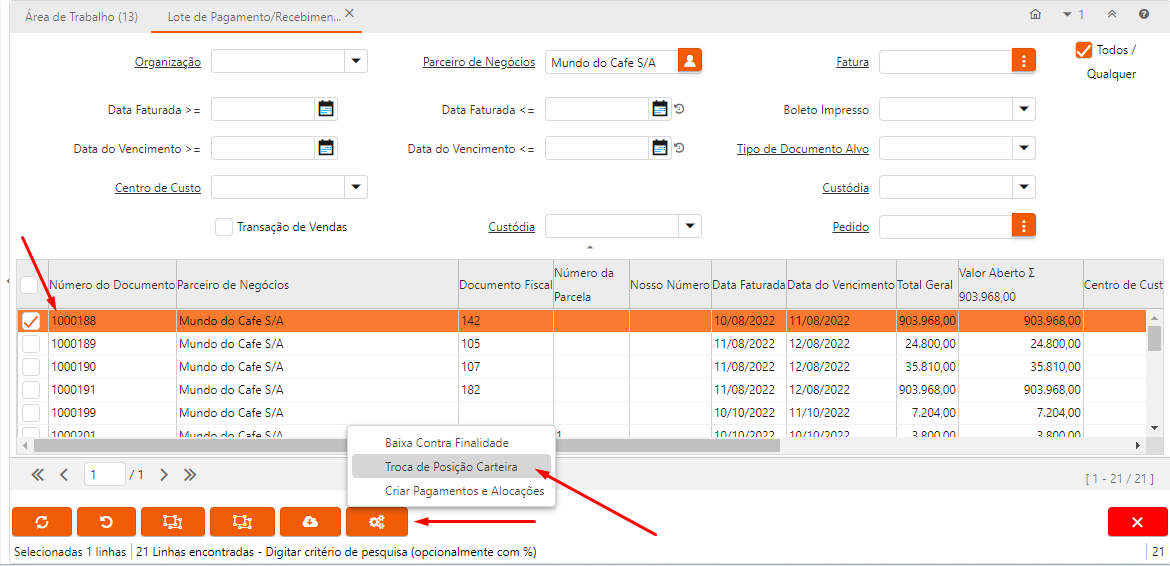Viewport: 1170px width, 566px height.
Task: Click the business partner person icon
Action: 689,61
